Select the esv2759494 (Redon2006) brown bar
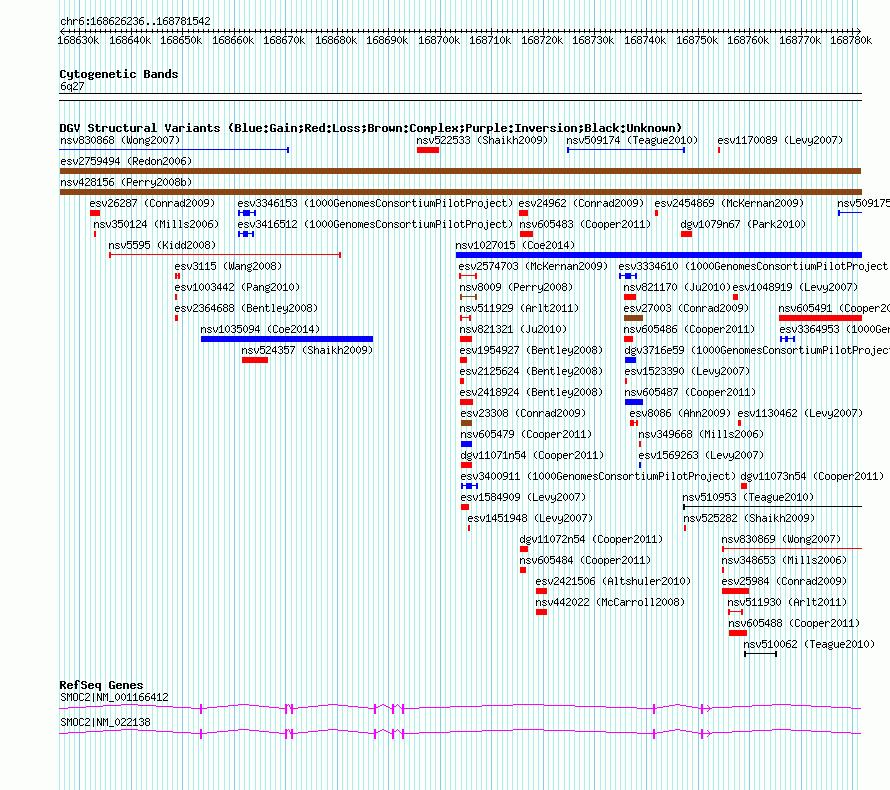 pyautogui.click(x=460, y=171)
